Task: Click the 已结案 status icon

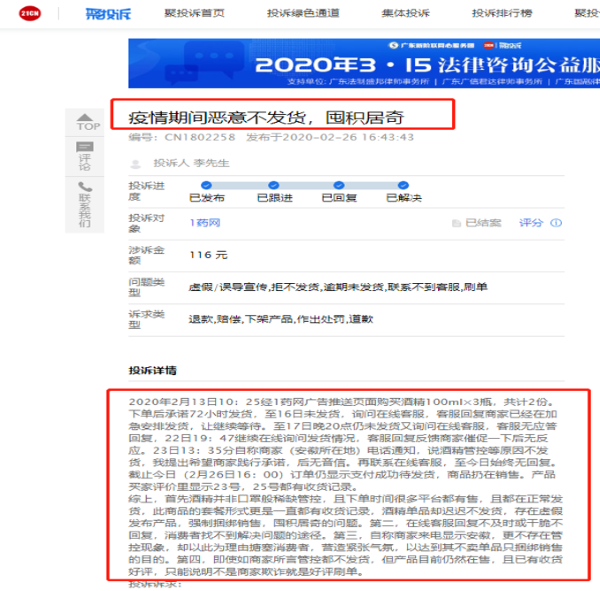Action: click(456, 223)
